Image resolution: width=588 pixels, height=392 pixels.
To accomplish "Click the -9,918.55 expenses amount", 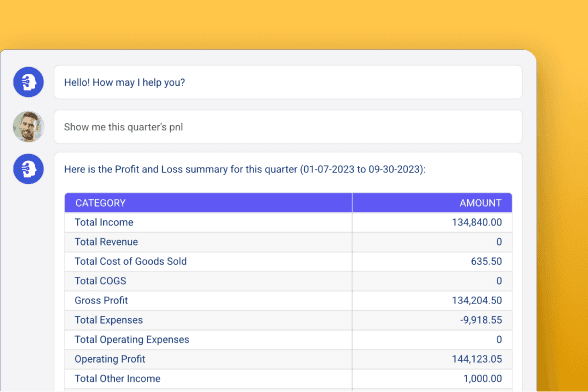I will [x=481, y=320].
